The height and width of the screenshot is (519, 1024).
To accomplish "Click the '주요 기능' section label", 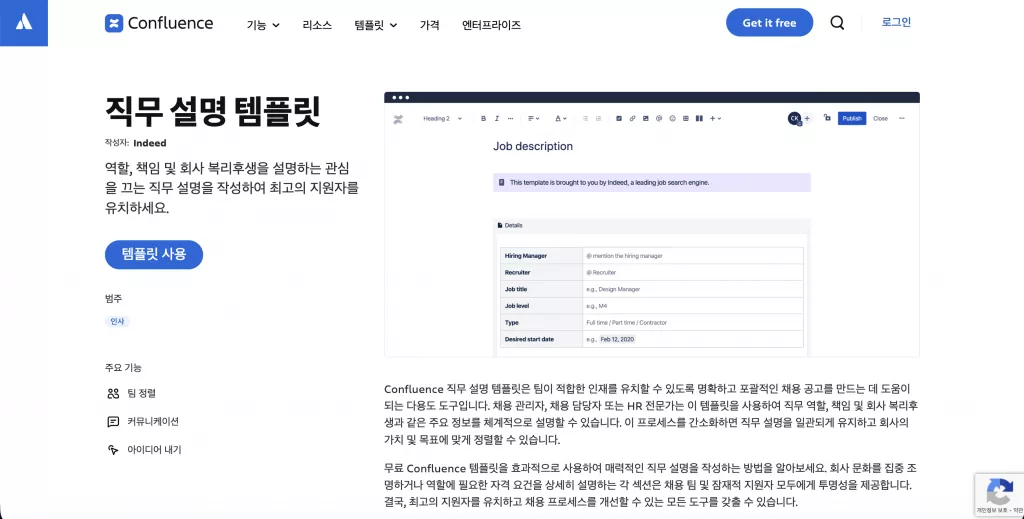I will click(x=123, y=368).
